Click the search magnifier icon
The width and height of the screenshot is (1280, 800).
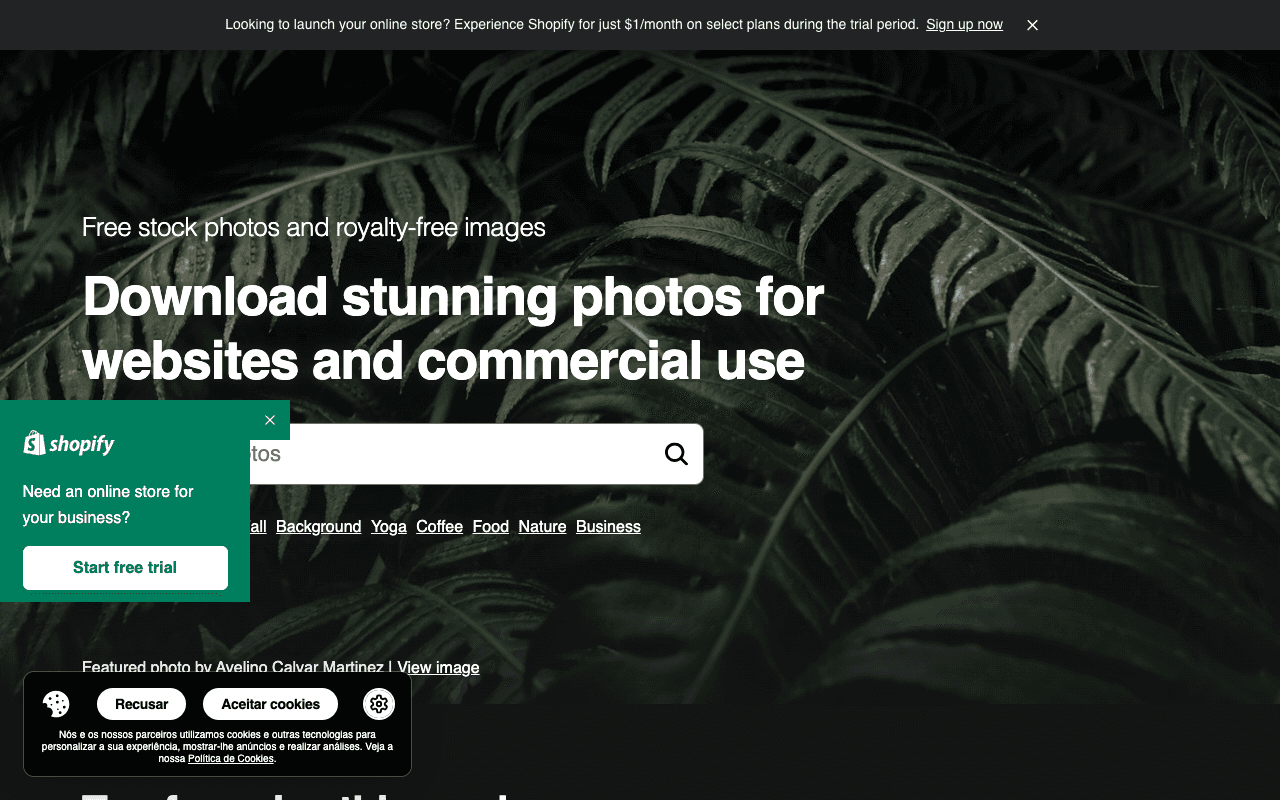pos(676,454)
